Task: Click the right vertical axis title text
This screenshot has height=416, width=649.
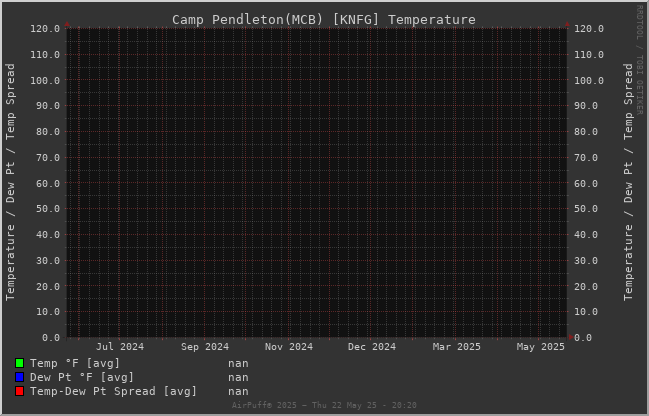Action: (x=628, y=182)
